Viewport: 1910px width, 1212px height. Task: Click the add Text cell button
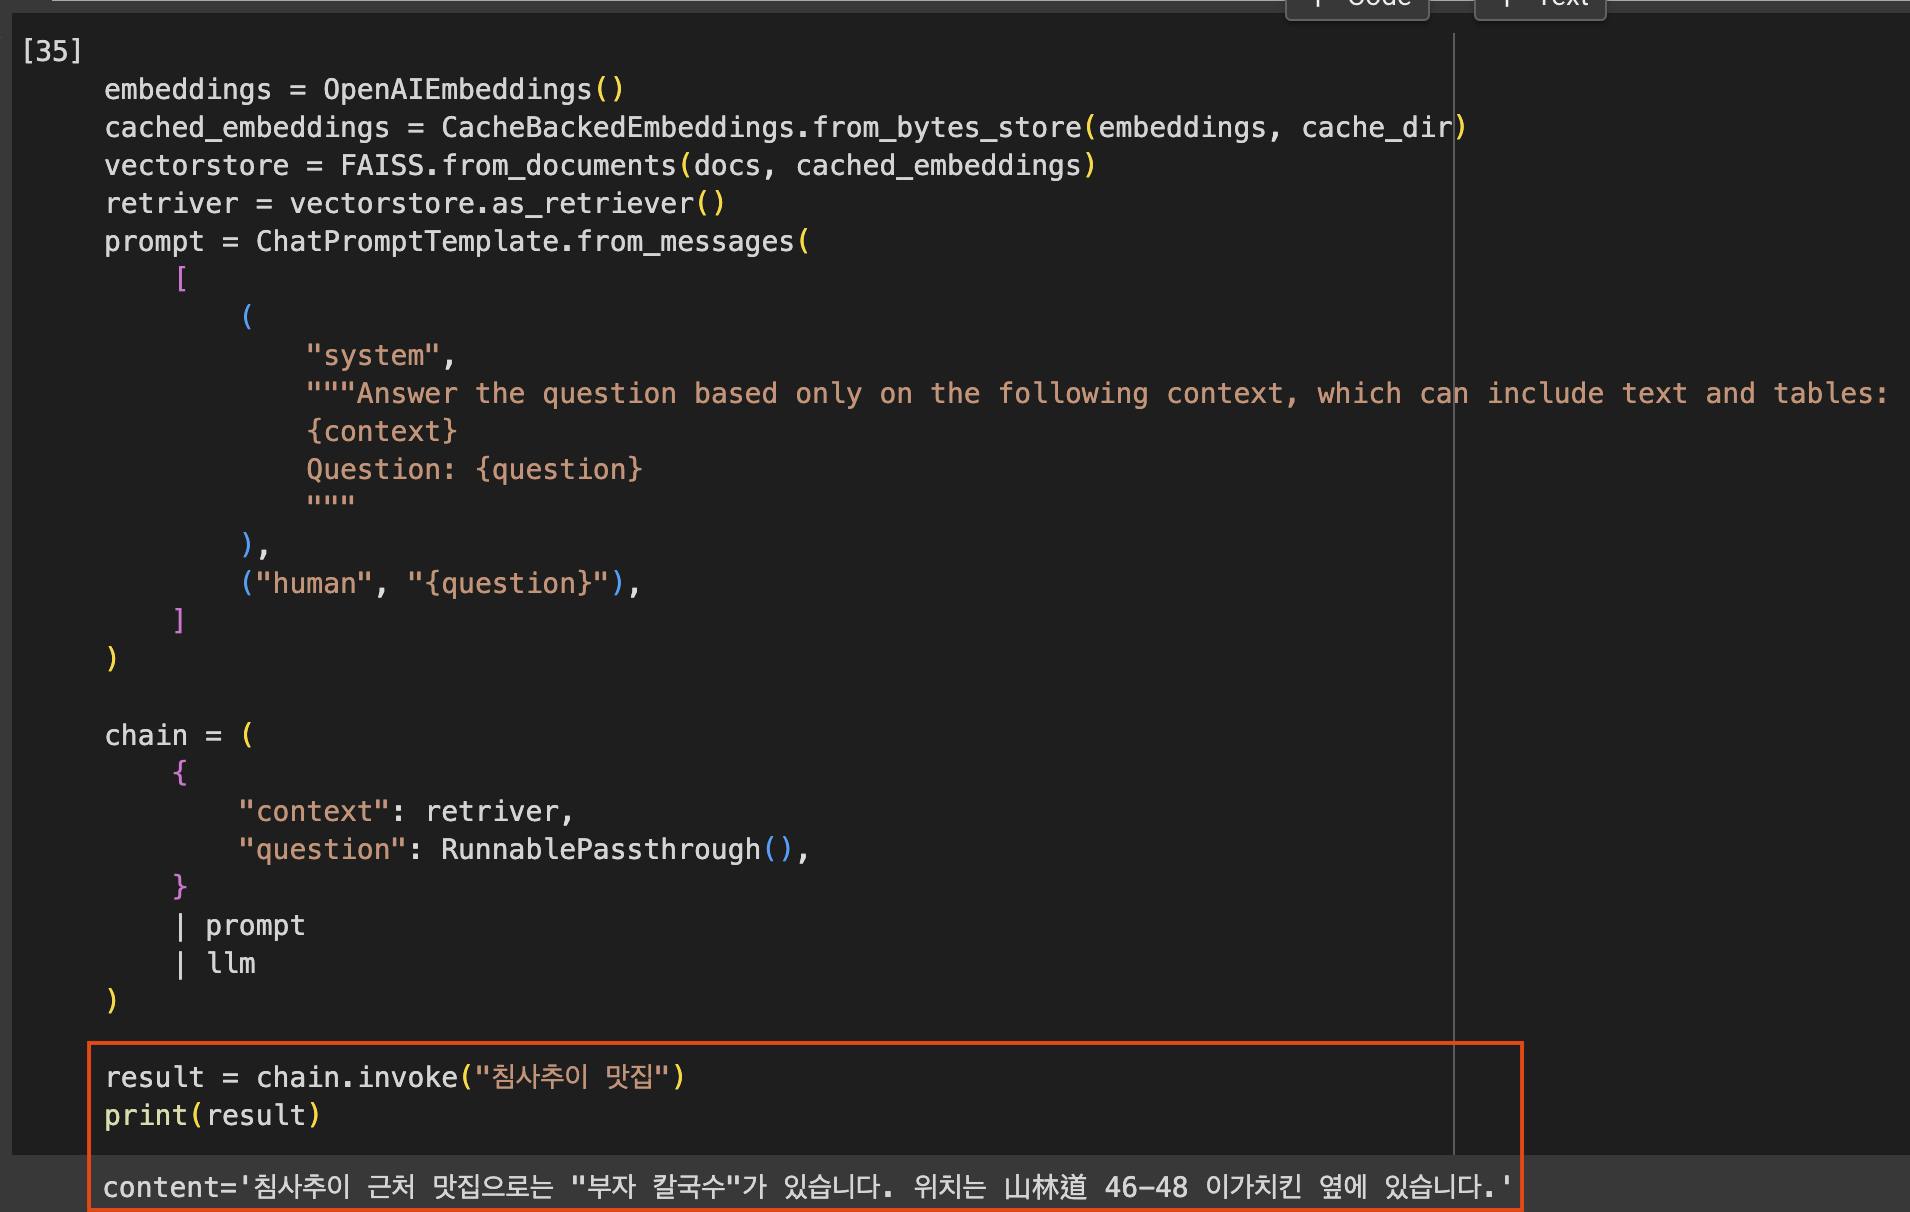tap(1540, 6)
